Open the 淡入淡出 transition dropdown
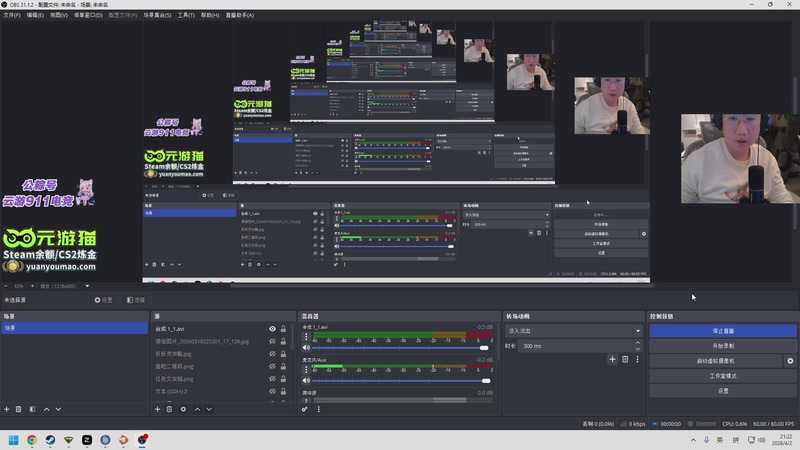 point(573,331)
